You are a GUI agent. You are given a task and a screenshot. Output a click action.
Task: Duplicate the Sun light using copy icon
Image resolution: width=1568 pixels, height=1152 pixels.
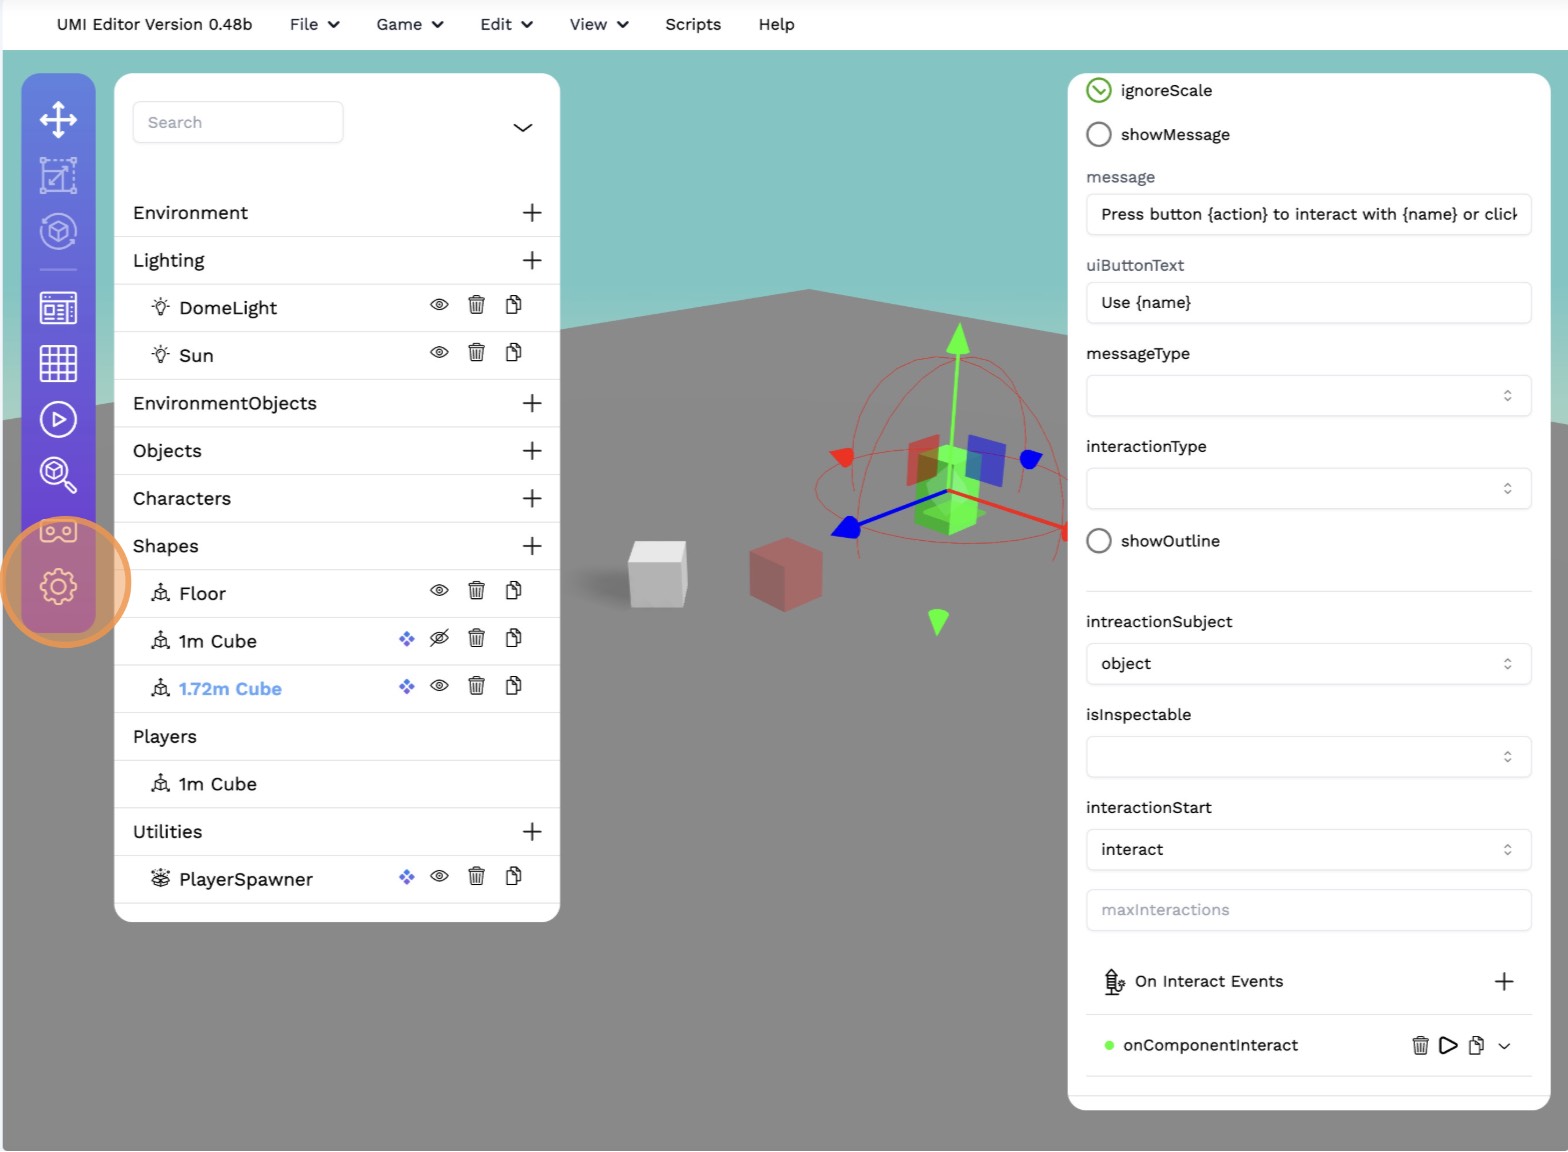513,353
